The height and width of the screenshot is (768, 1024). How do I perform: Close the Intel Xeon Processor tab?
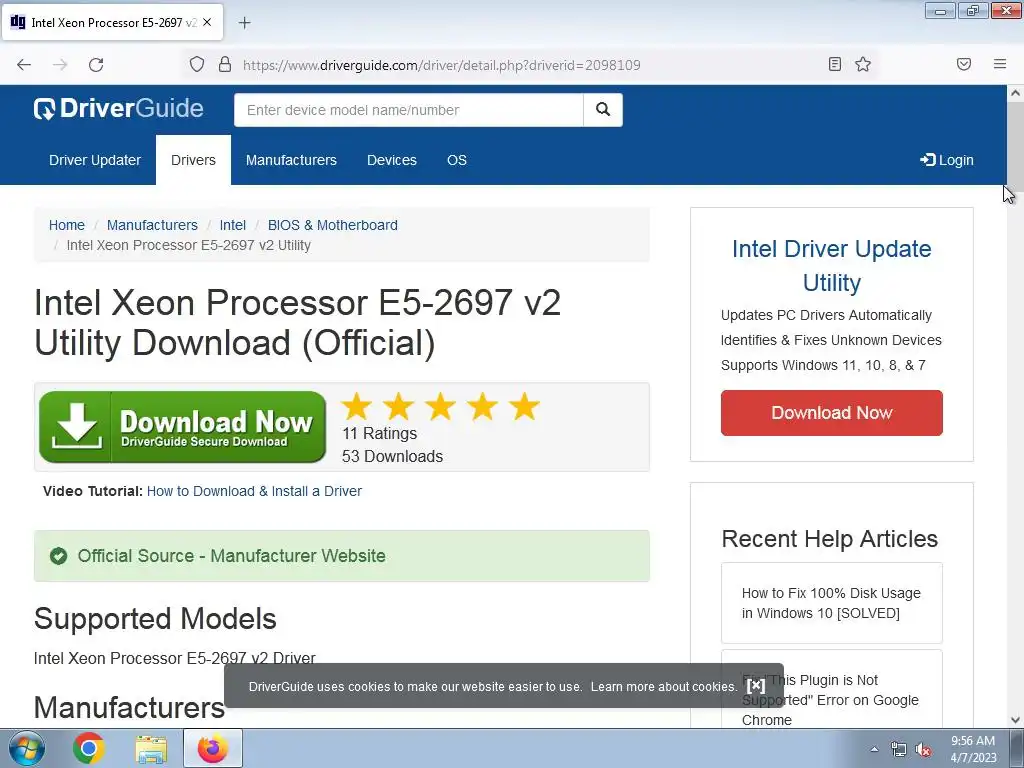click(x=207, y=22)
